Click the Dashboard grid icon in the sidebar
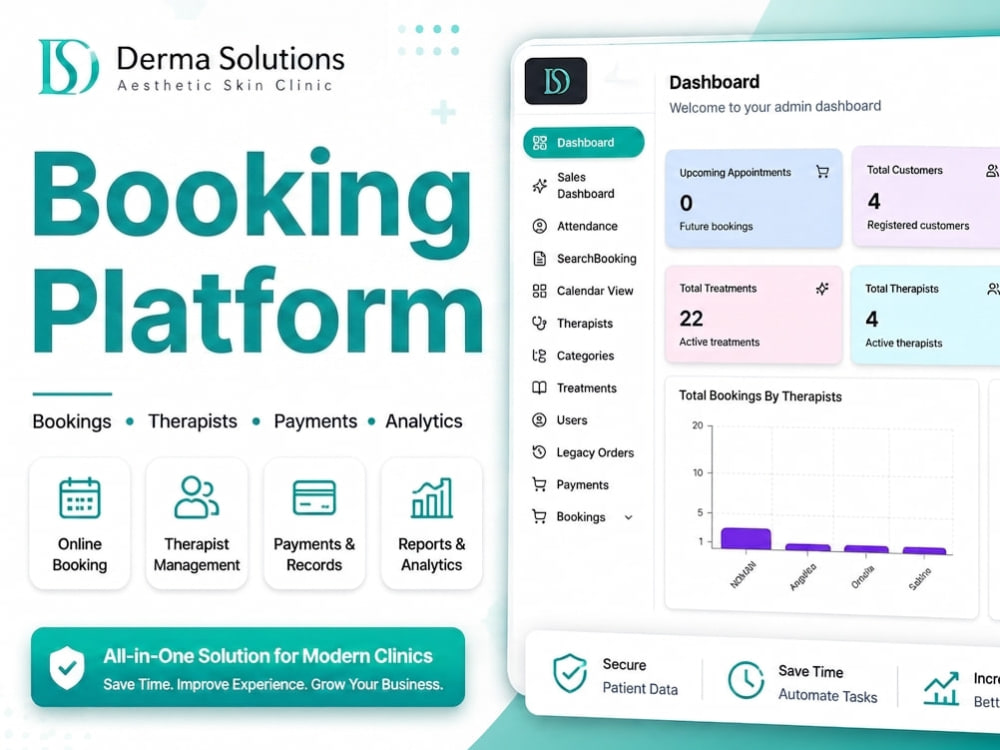1000x750 pixels. coord(540,142)
